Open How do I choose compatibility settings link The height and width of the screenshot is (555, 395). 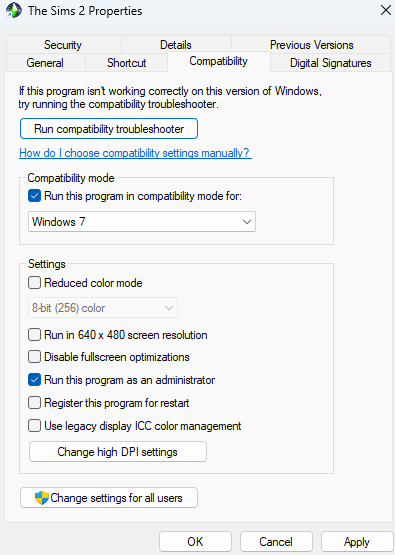pos(135,153)
